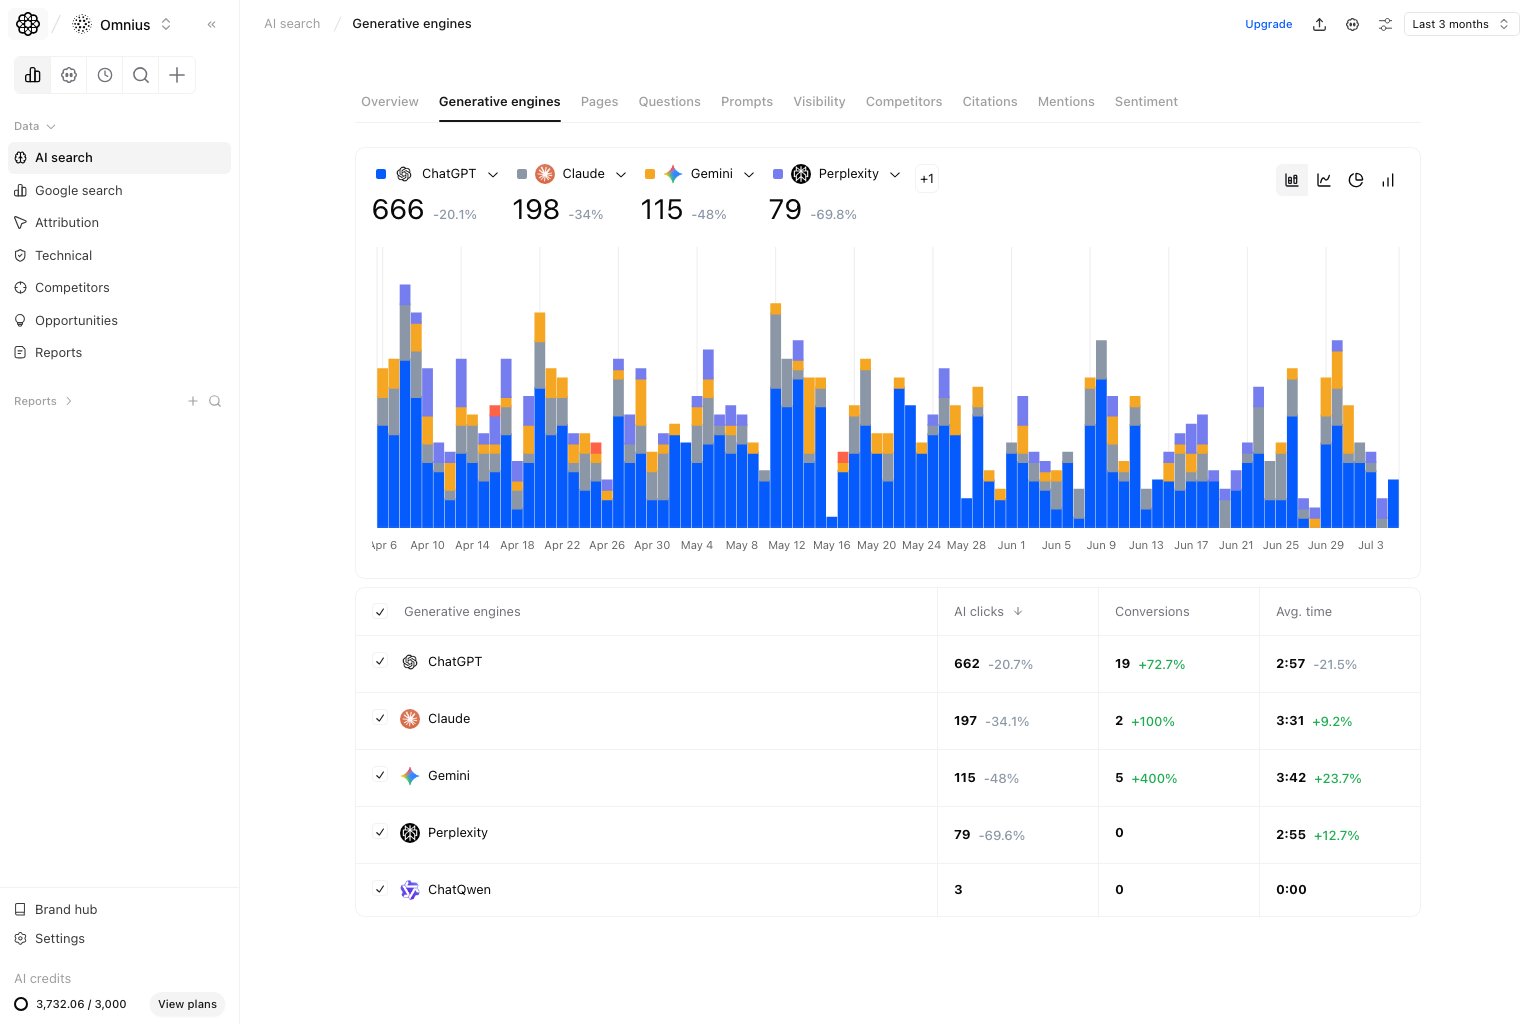Open Technical in sidebar

click(x=119, y=255)
